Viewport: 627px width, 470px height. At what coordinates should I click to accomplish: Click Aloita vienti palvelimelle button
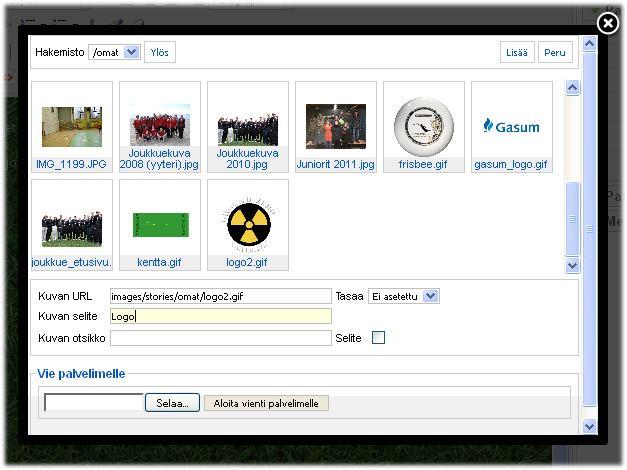click(x=266, y=403)
